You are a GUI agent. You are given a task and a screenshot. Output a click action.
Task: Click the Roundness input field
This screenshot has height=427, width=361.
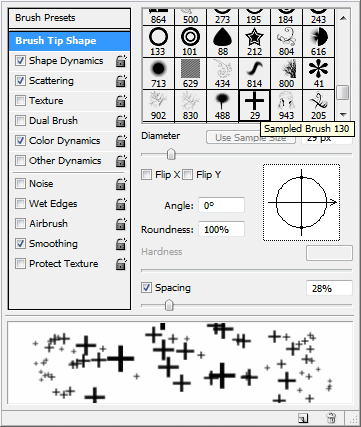(221, 229)
